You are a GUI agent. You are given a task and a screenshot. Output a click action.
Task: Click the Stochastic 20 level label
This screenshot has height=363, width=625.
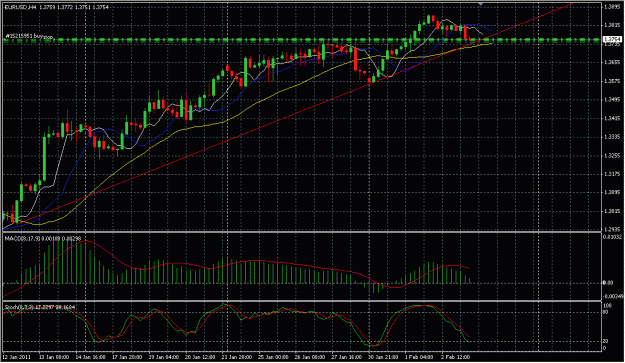605,341
